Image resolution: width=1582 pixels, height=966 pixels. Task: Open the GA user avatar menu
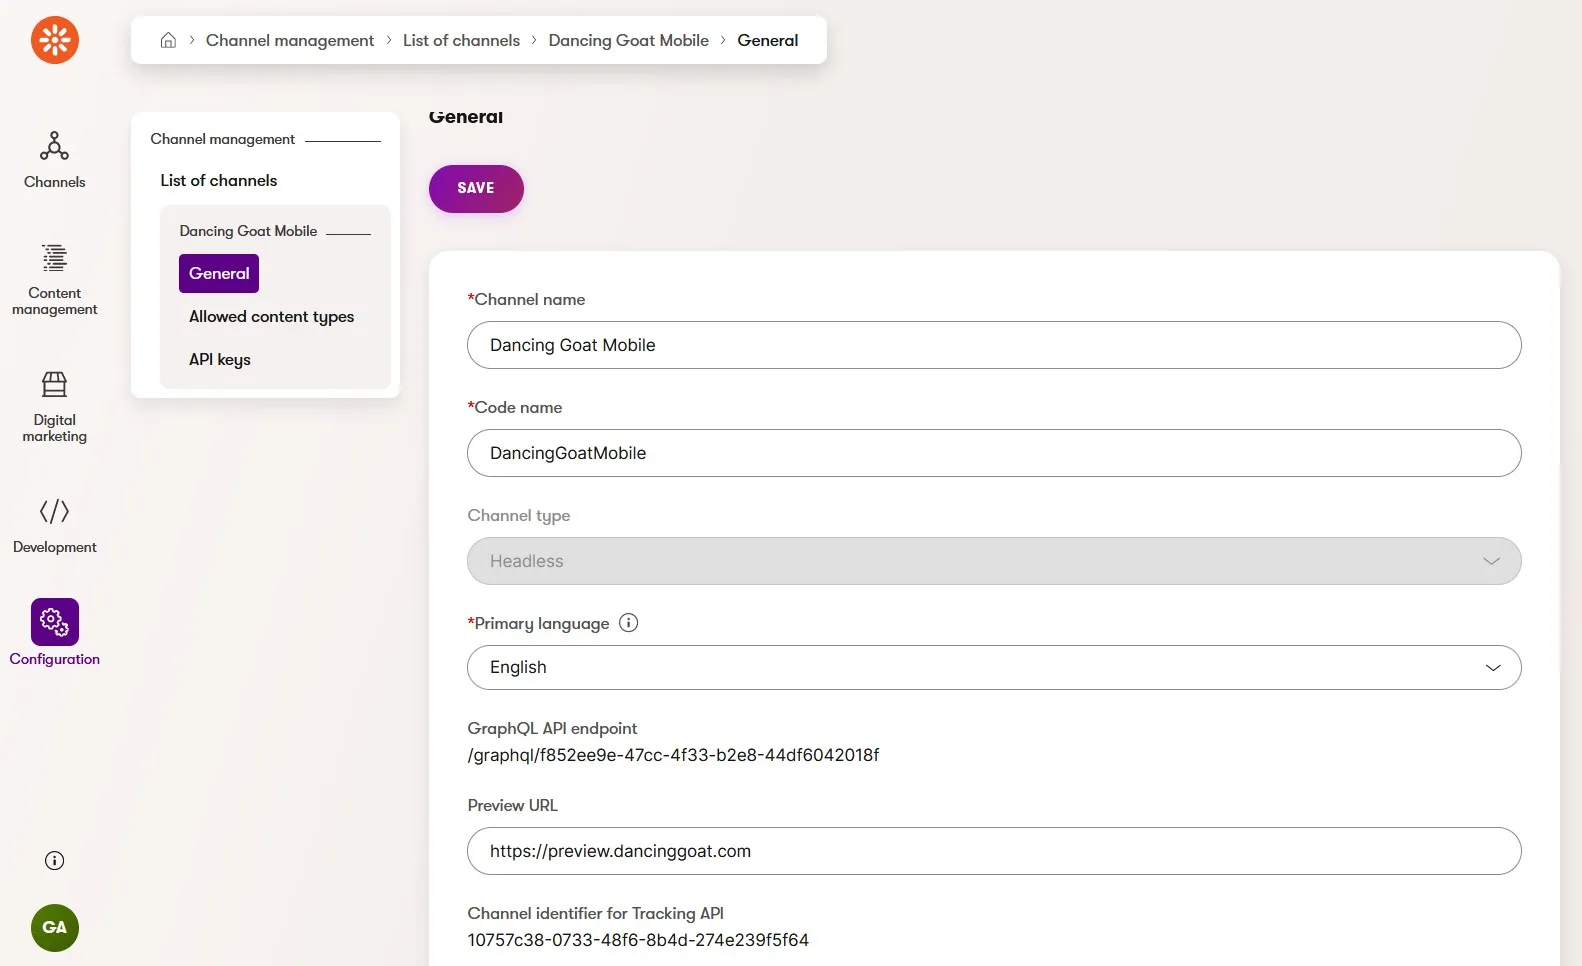pyautogui.click(x=55, y=928)
